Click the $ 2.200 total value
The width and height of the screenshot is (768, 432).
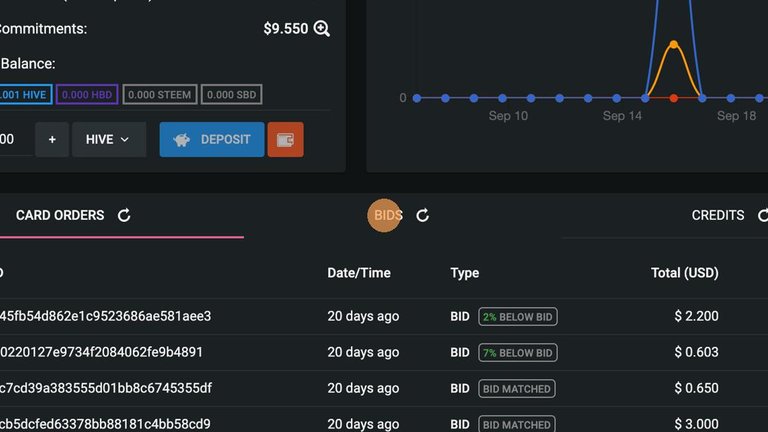coord(696,316)
